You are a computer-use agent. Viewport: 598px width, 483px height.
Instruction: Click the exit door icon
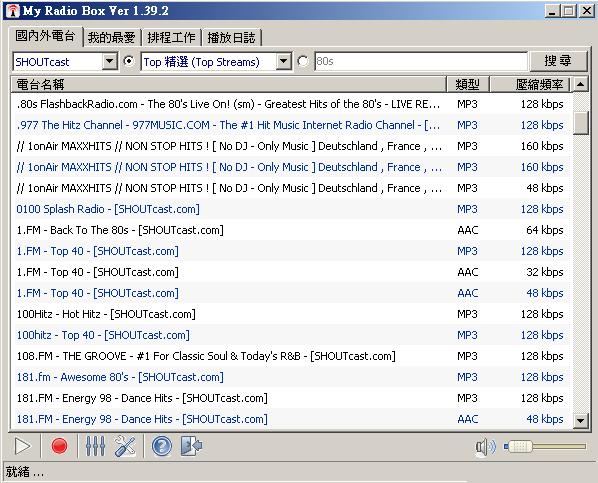191,446
